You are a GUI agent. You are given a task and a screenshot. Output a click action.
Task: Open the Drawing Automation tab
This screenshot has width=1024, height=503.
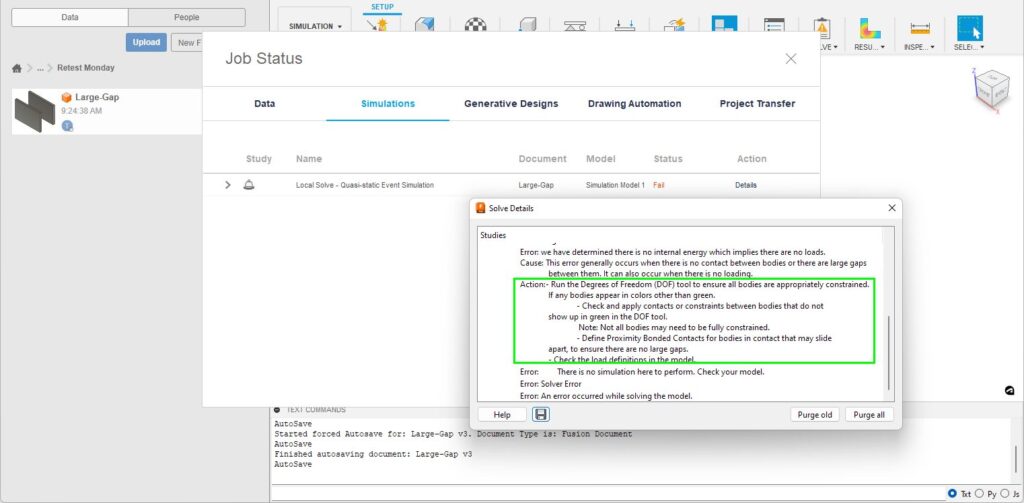(635, 103)
